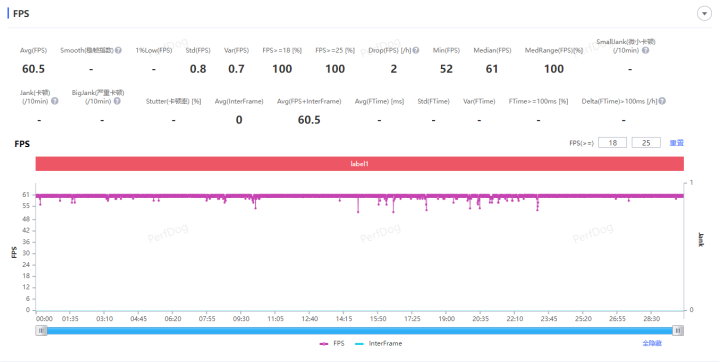Click the 14:15 time axis label

[344, 318]
